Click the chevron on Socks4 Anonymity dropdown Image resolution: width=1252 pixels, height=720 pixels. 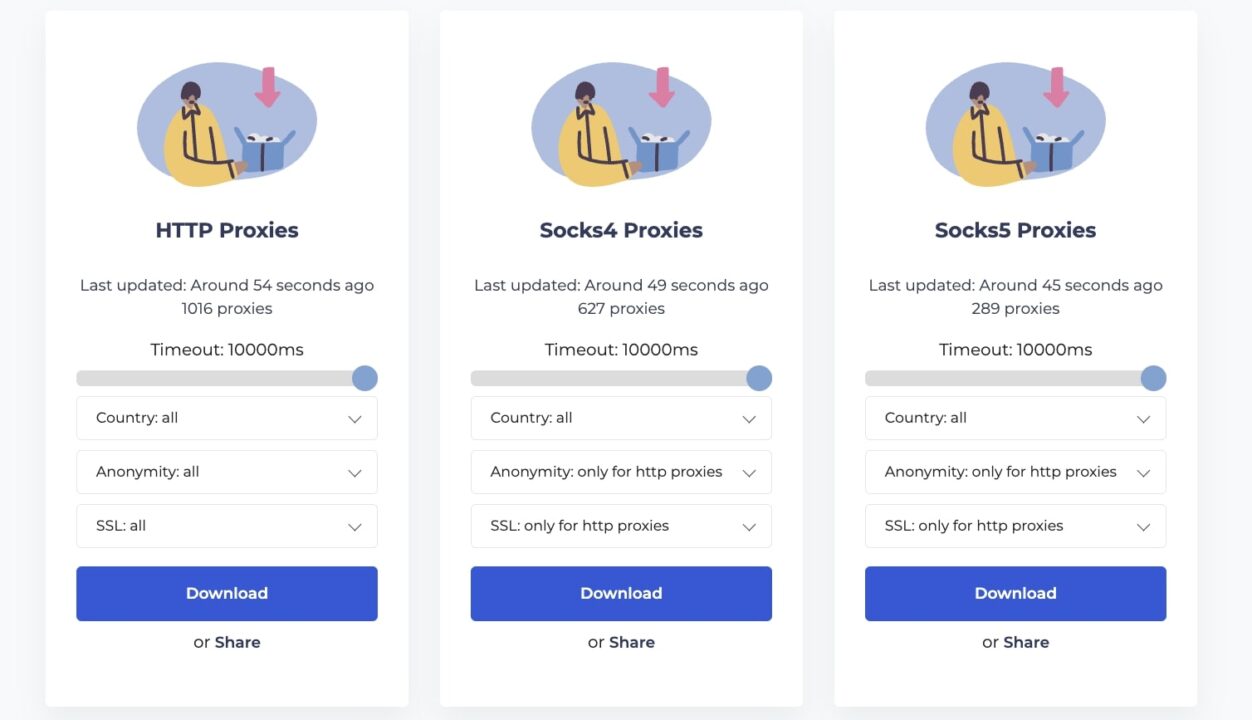749,472
